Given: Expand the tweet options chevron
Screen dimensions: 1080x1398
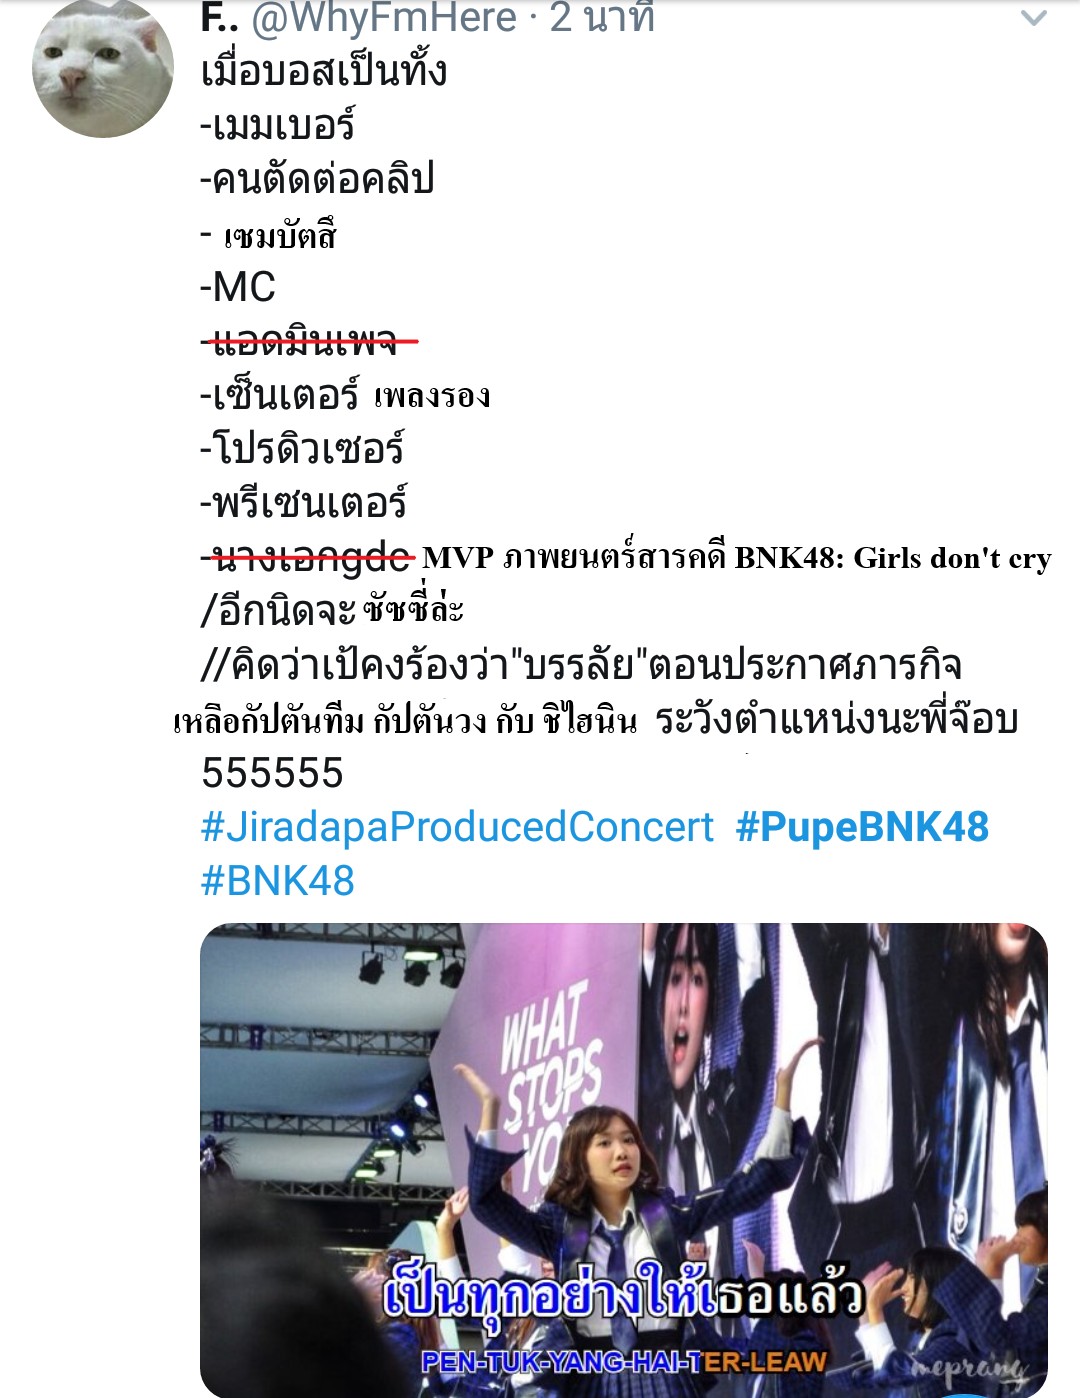Looking at the screenshot, I should (1033, 17).
